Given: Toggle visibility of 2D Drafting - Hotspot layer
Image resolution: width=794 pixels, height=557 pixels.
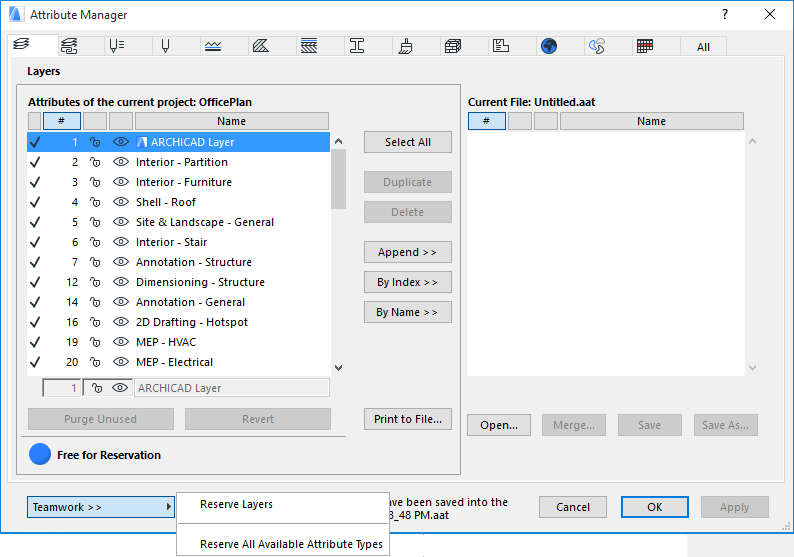Looking at the screenshot, I should 121,322.
